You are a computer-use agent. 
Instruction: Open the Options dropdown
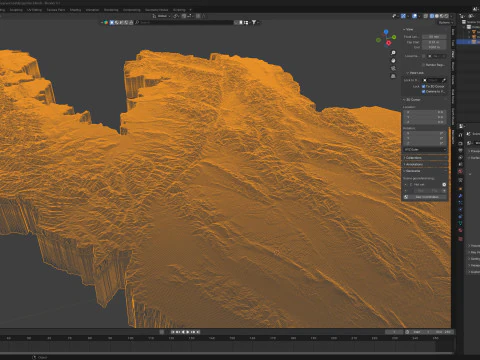click(445, 22)
